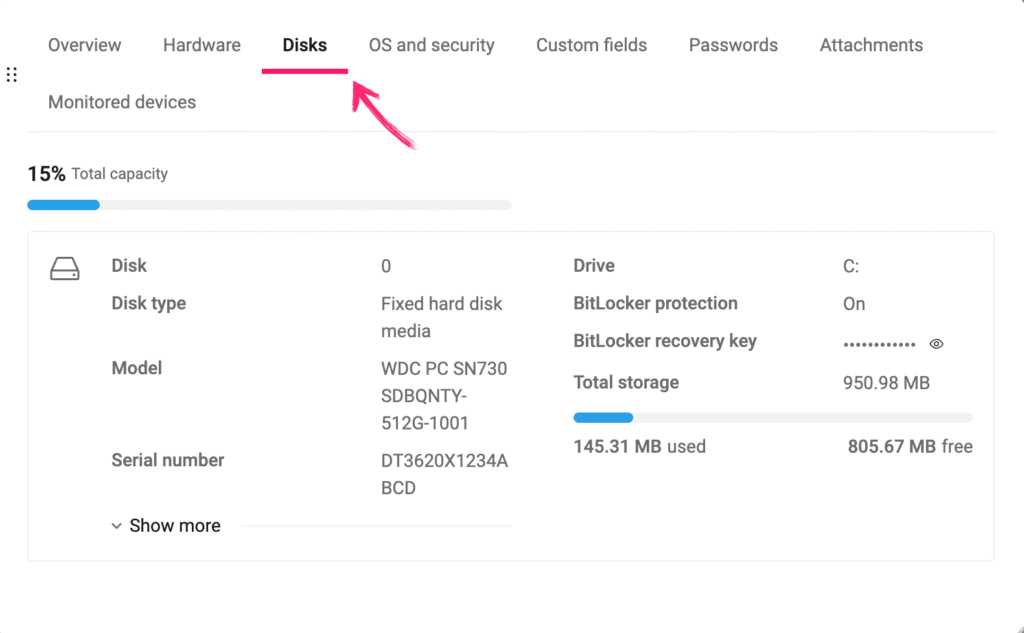
Task: Click the WDC PC SN730 model value
Action: pos(444,395)
